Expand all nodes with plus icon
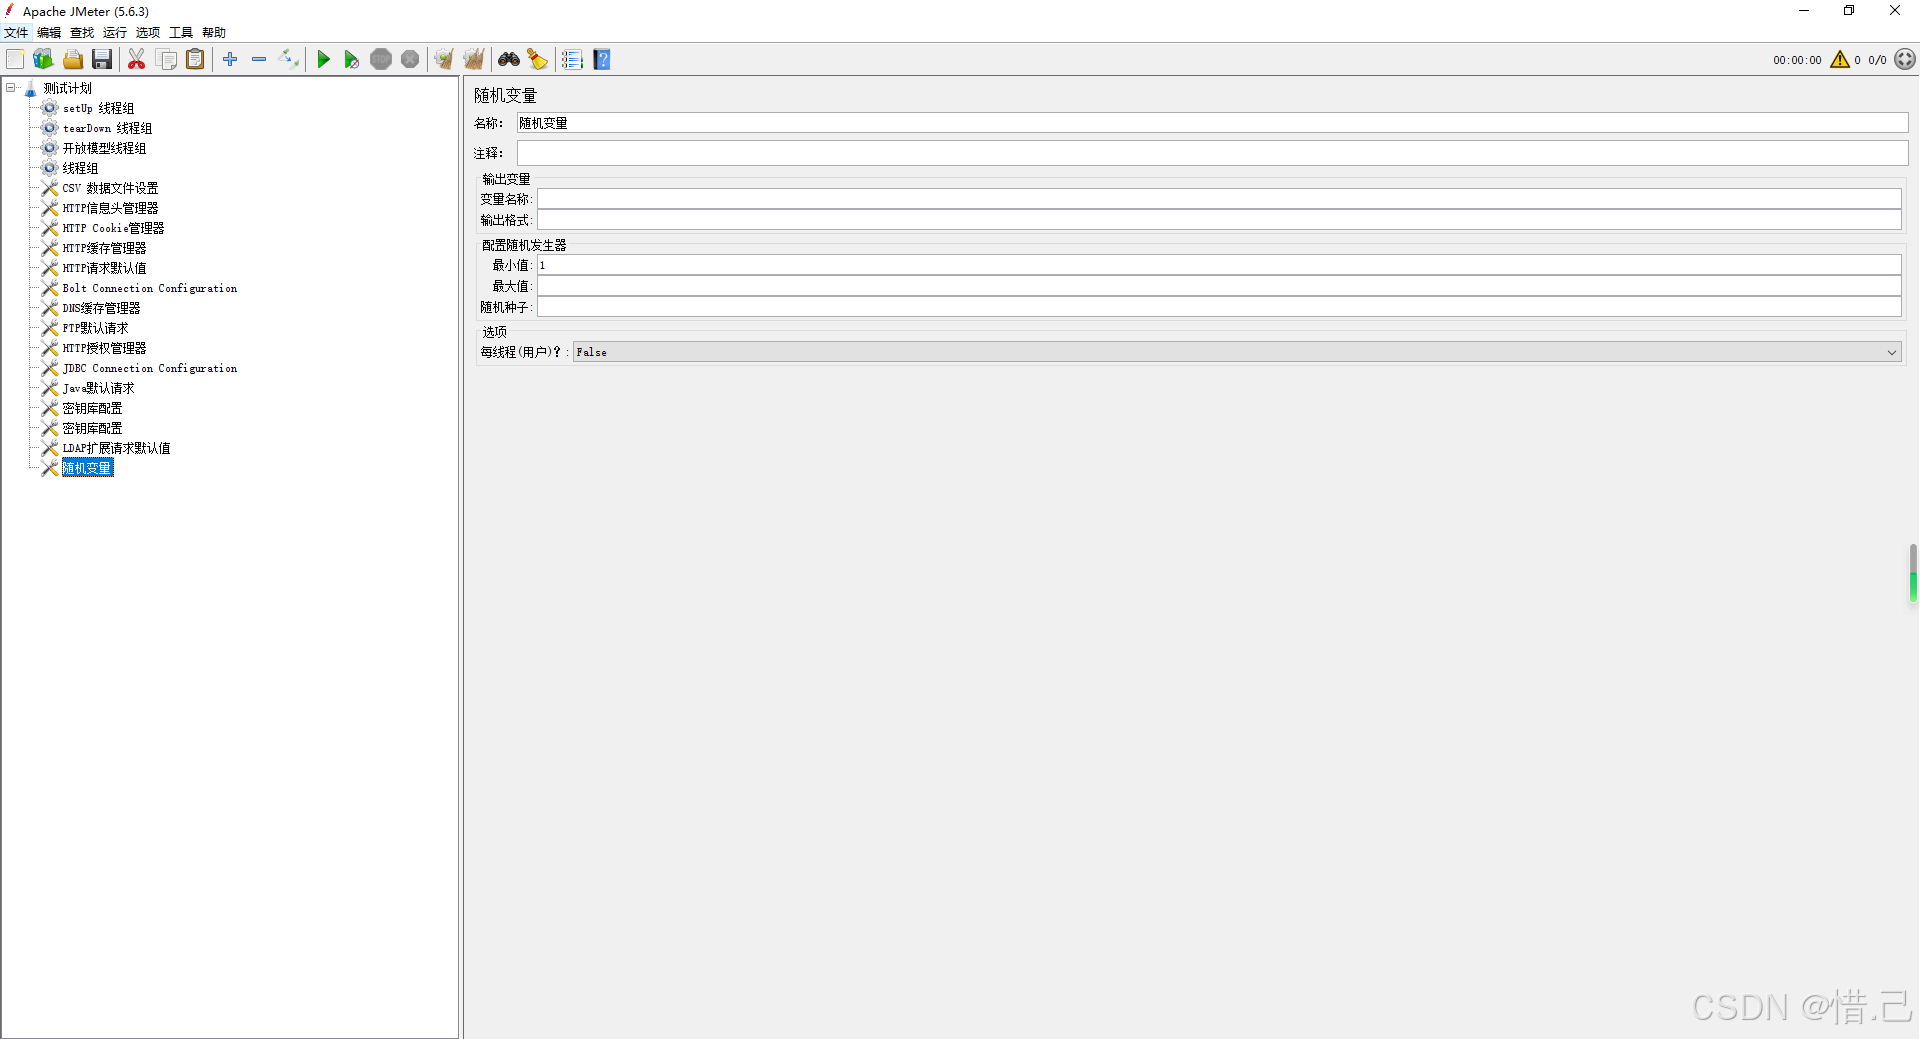This screenshot has height=1039, width=1920. (x=230, y=60)
